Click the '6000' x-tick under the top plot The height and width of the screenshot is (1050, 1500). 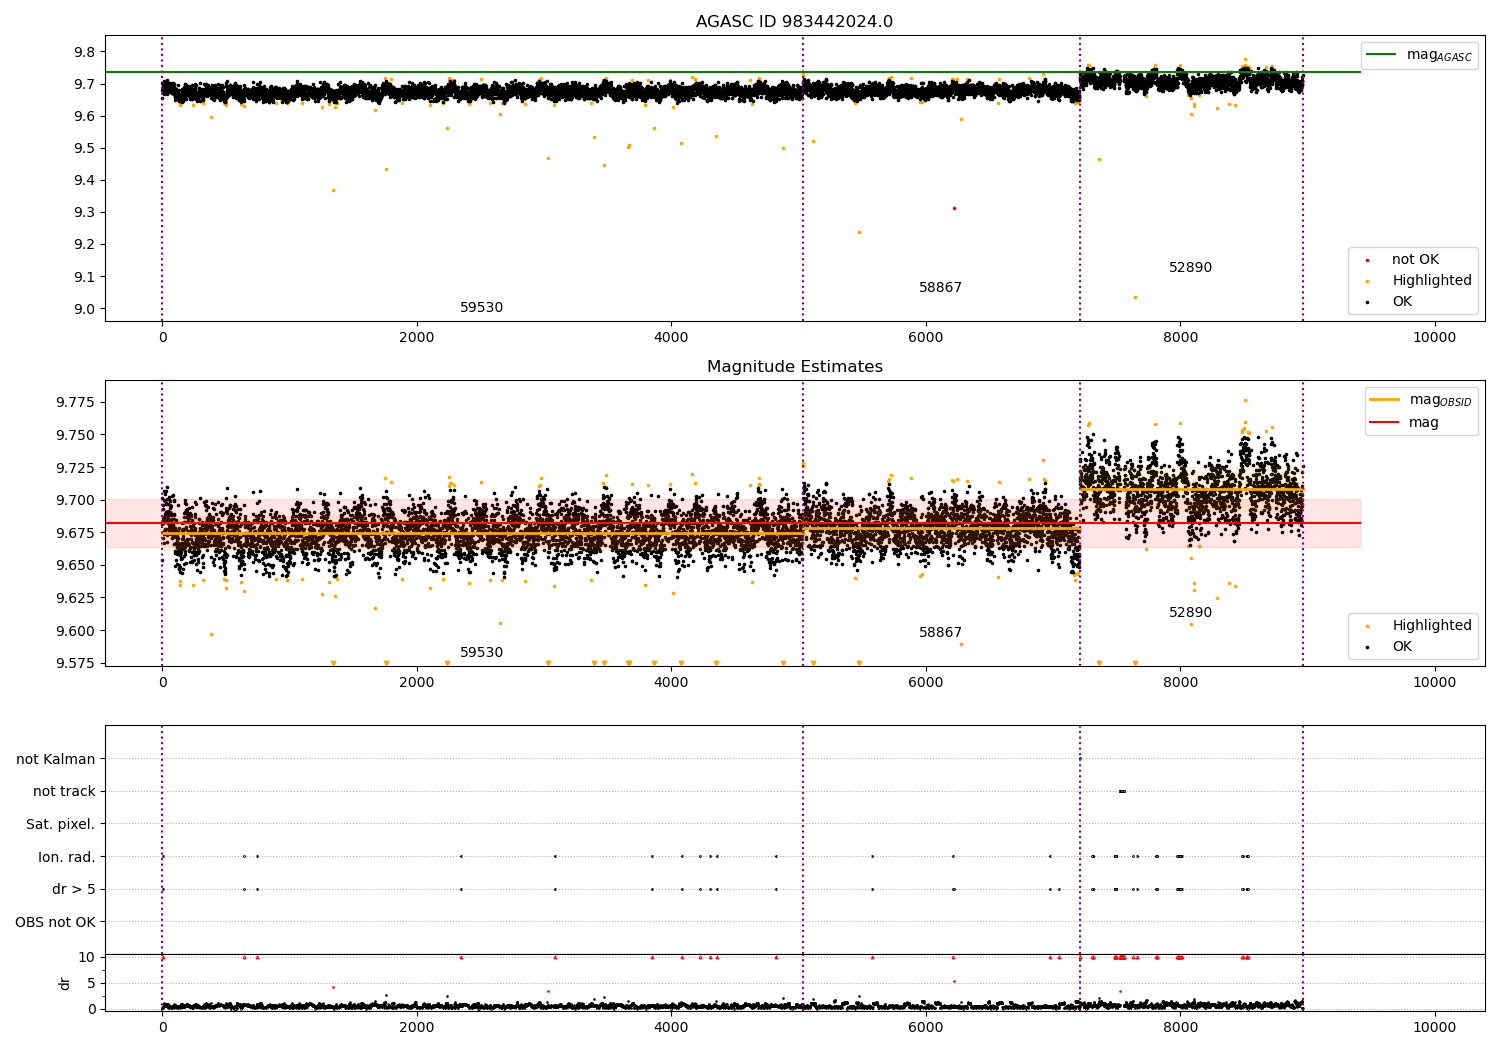[x=925, y=337]
